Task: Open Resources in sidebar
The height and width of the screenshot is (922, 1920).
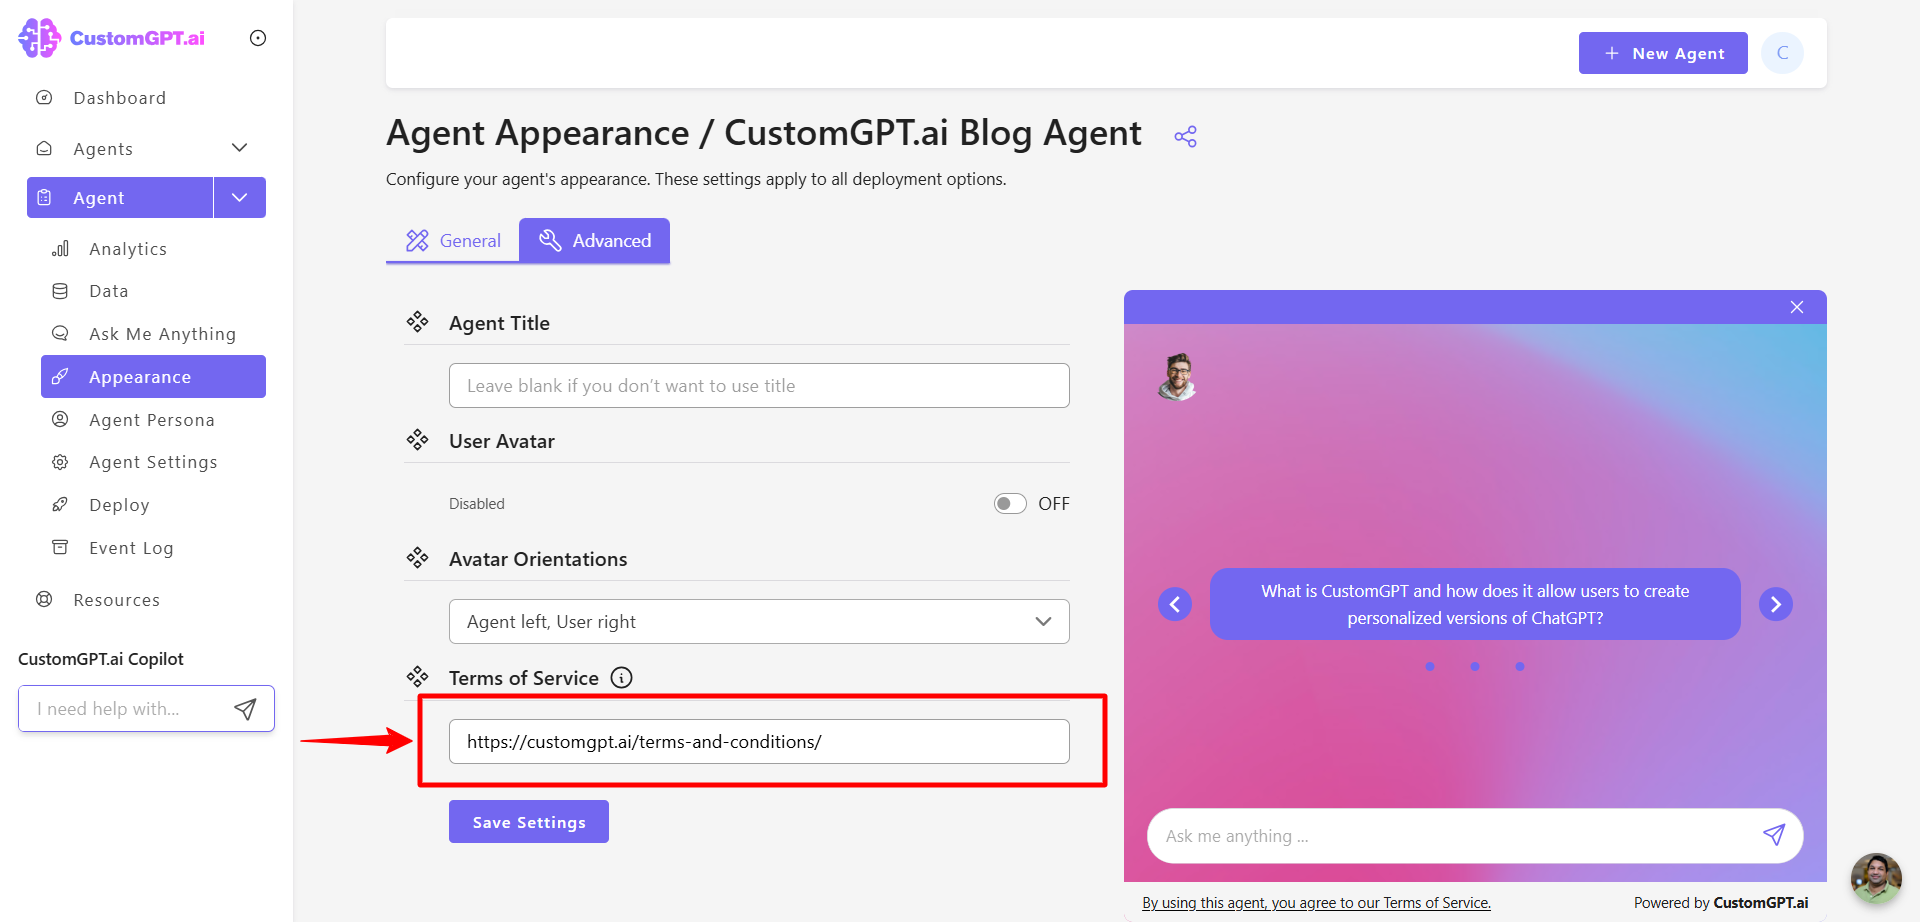Action: click(117, 600)
